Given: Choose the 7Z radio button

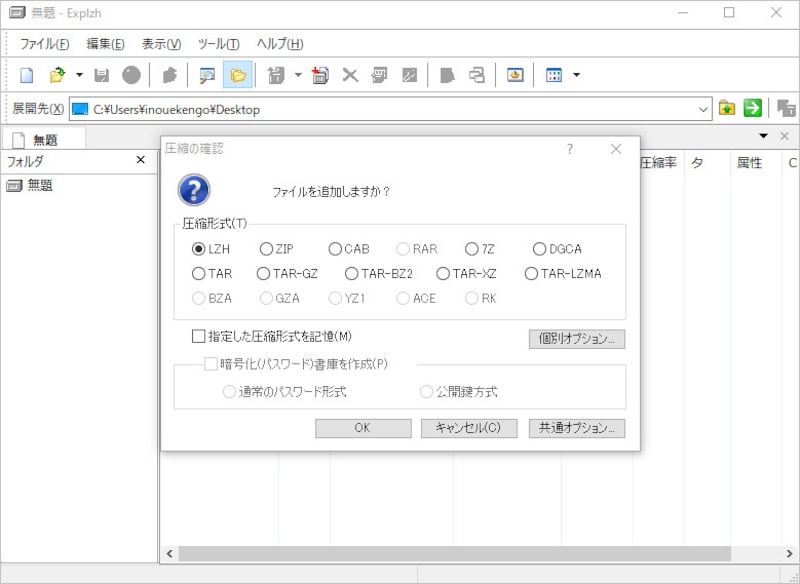Looking at the screenshot, I should pos(472,249).
